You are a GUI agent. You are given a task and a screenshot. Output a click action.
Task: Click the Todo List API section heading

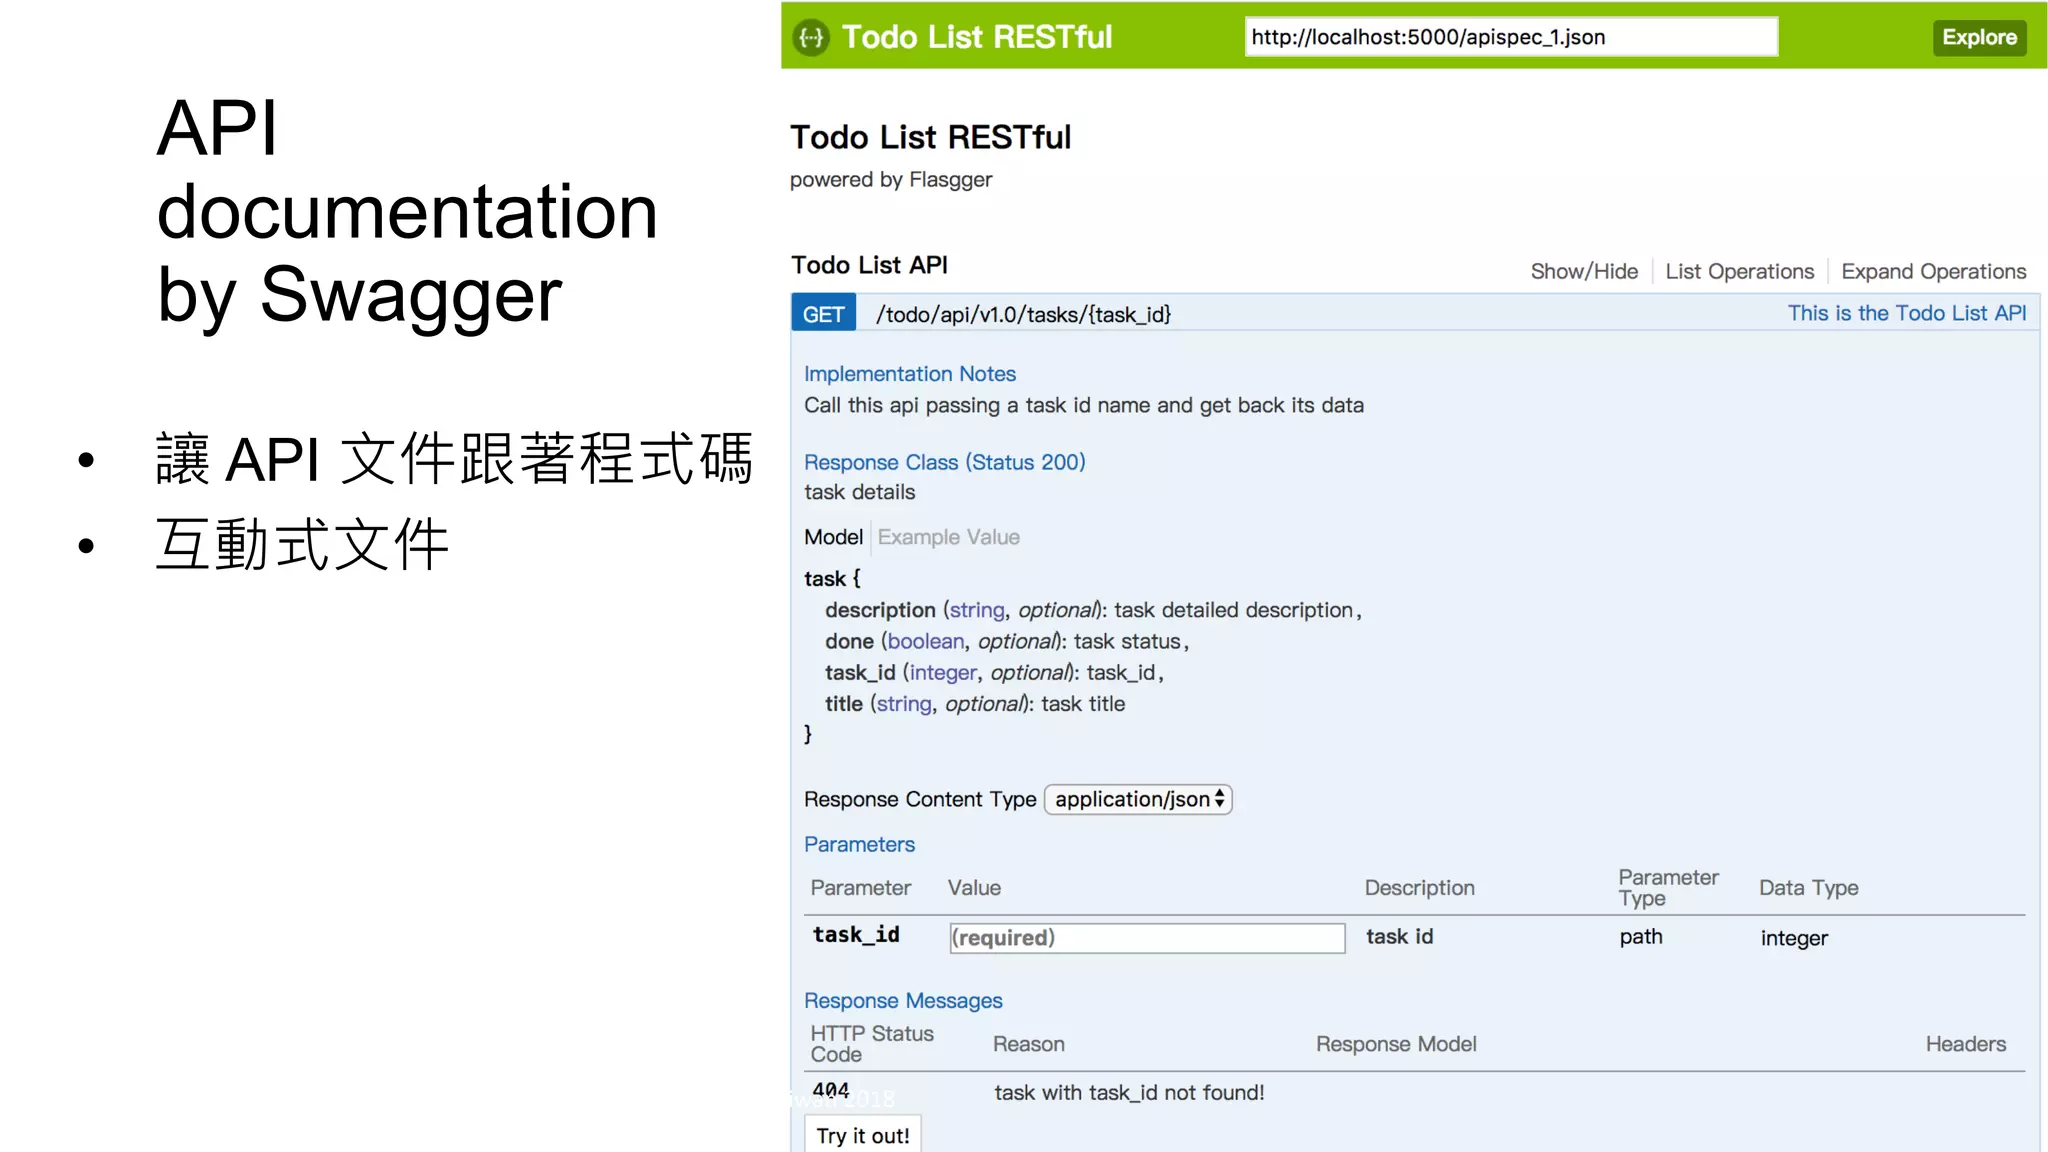pyautogui.click(x=869, y=265)
